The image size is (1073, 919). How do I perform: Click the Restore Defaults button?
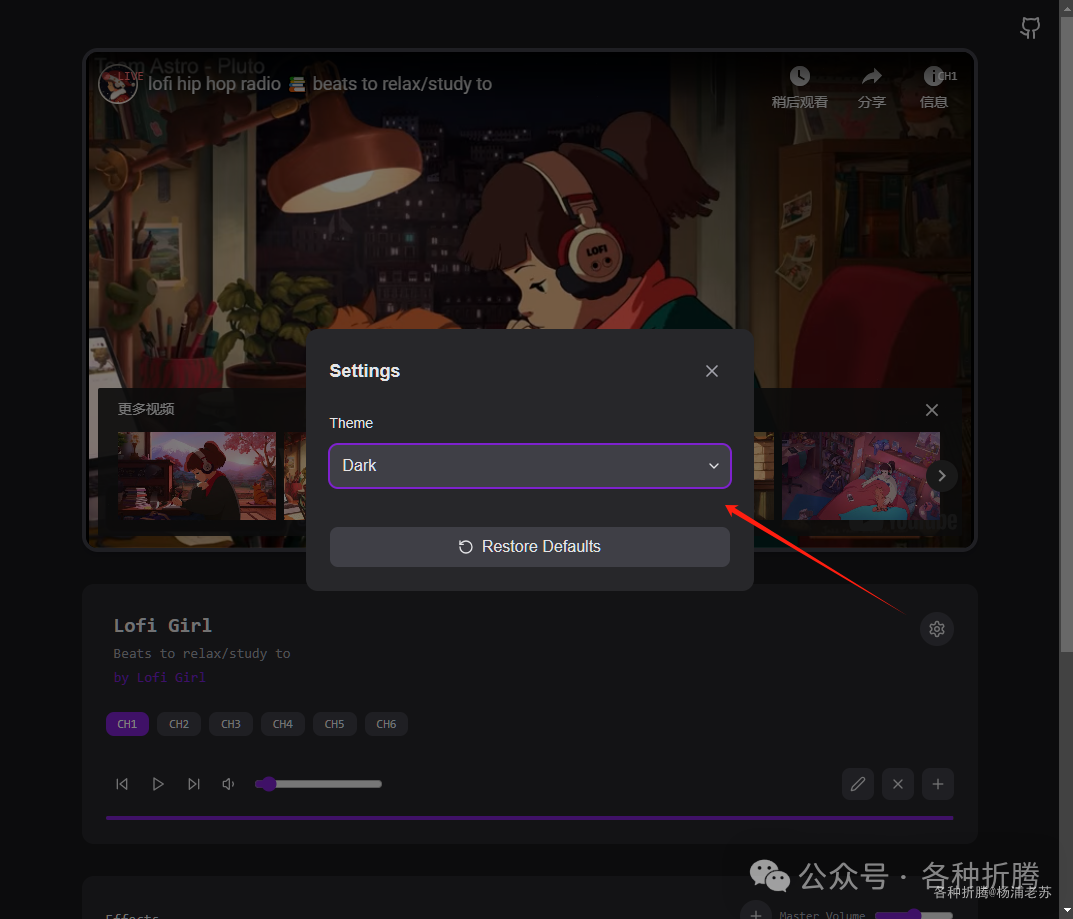pyautogui.click(x=530, y=547)
